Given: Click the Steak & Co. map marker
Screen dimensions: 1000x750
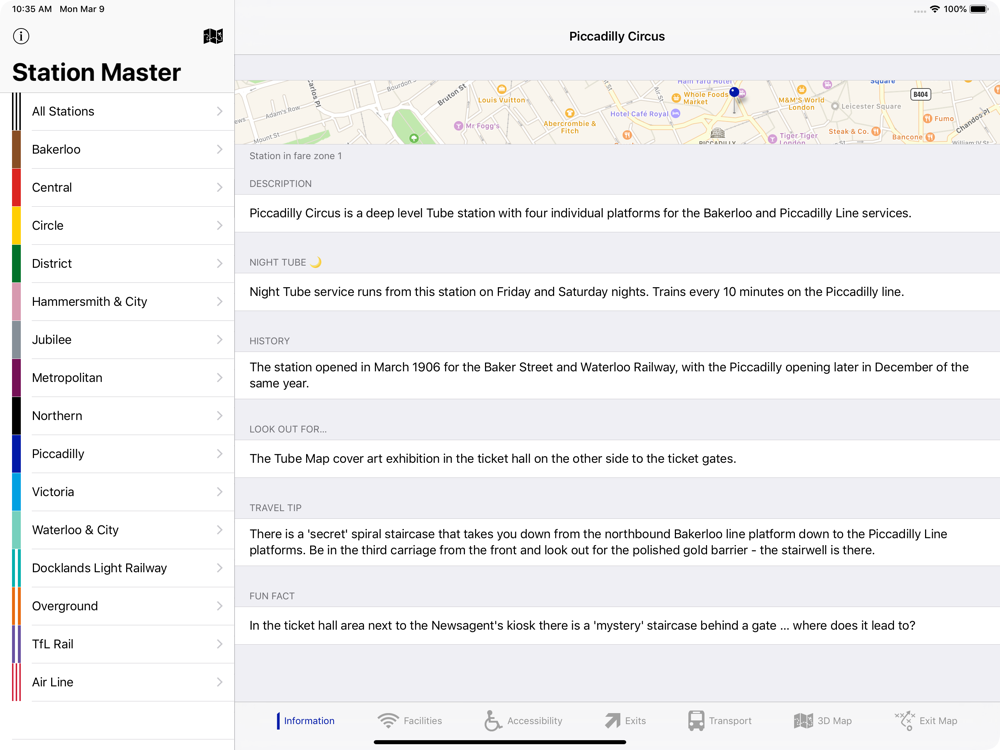Looking at the screenshot, I should click(x=876, y=131).
